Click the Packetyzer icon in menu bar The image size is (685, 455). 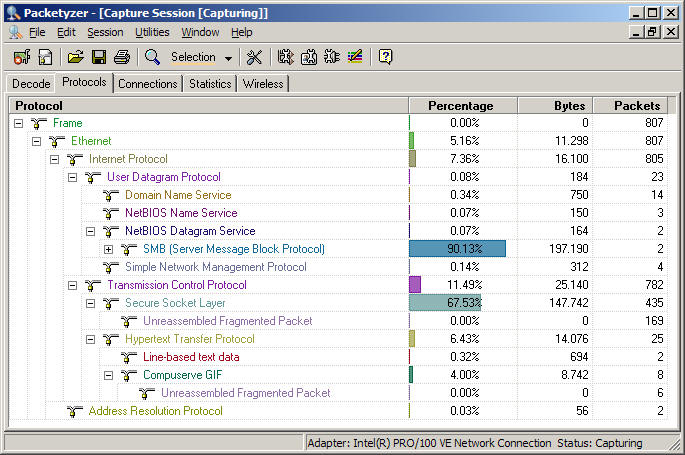pos(16,32)
